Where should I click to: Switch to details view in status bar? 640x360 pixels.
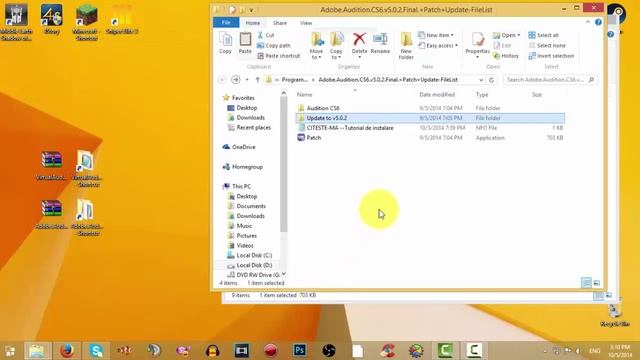coord(586,282)
